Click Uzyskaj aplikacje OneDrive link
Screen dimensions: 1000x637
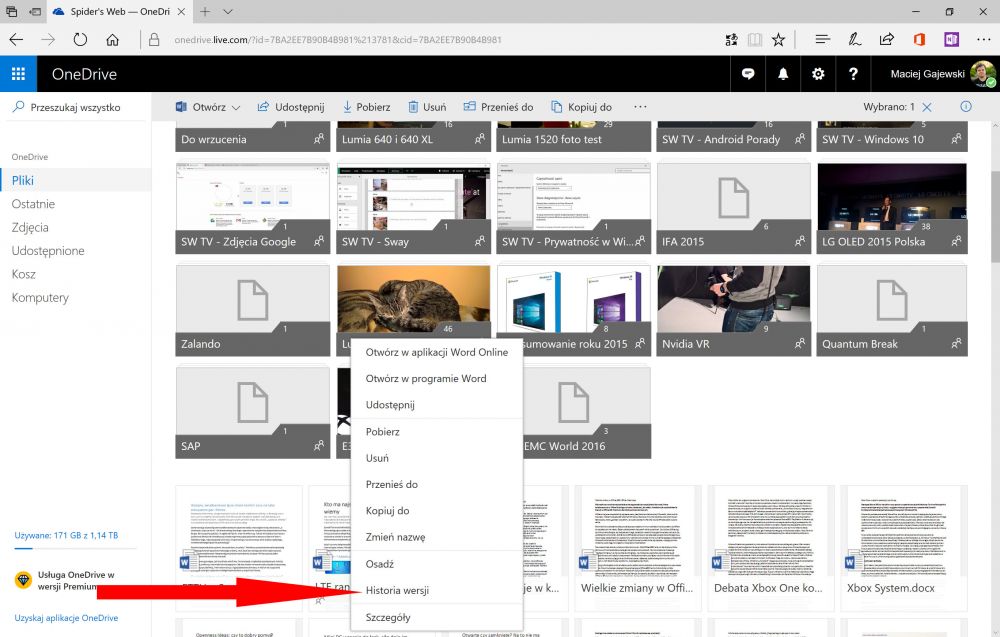click(x=66, y=618)
